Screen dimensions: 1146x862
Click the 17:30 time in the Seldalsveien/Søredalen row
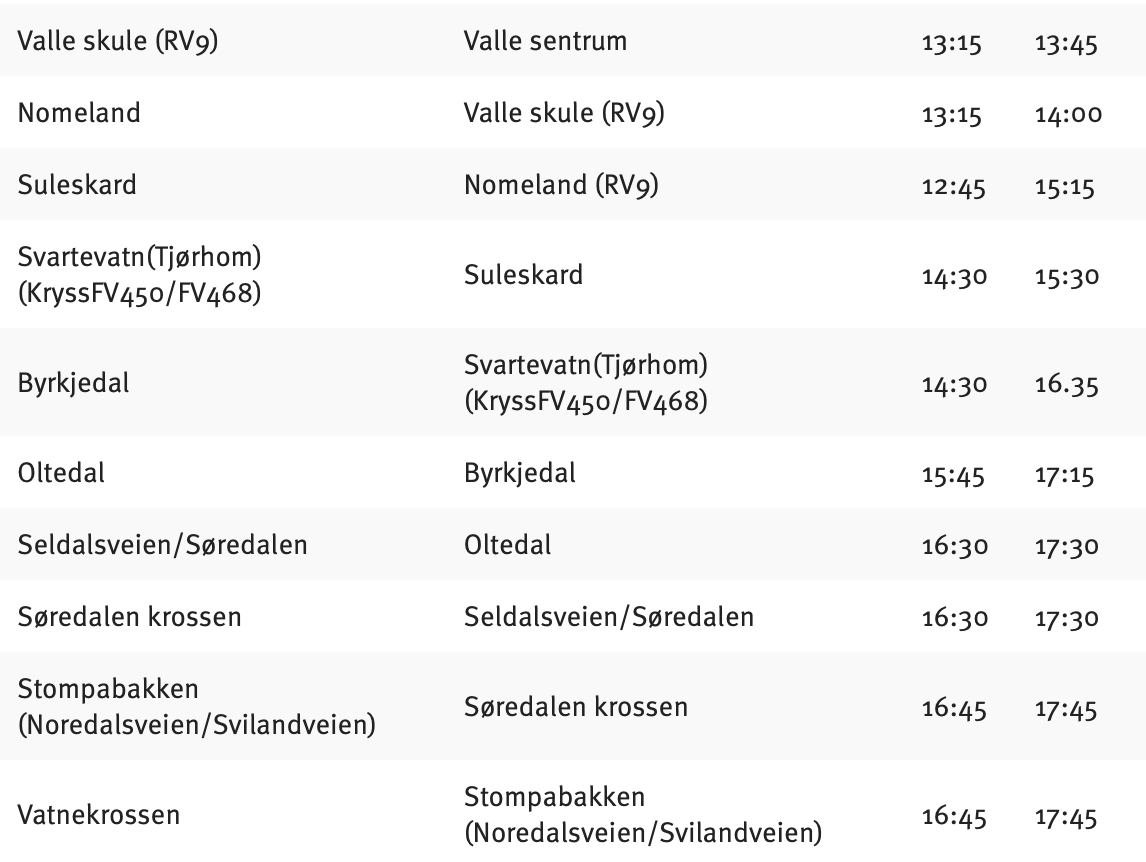1066,546
